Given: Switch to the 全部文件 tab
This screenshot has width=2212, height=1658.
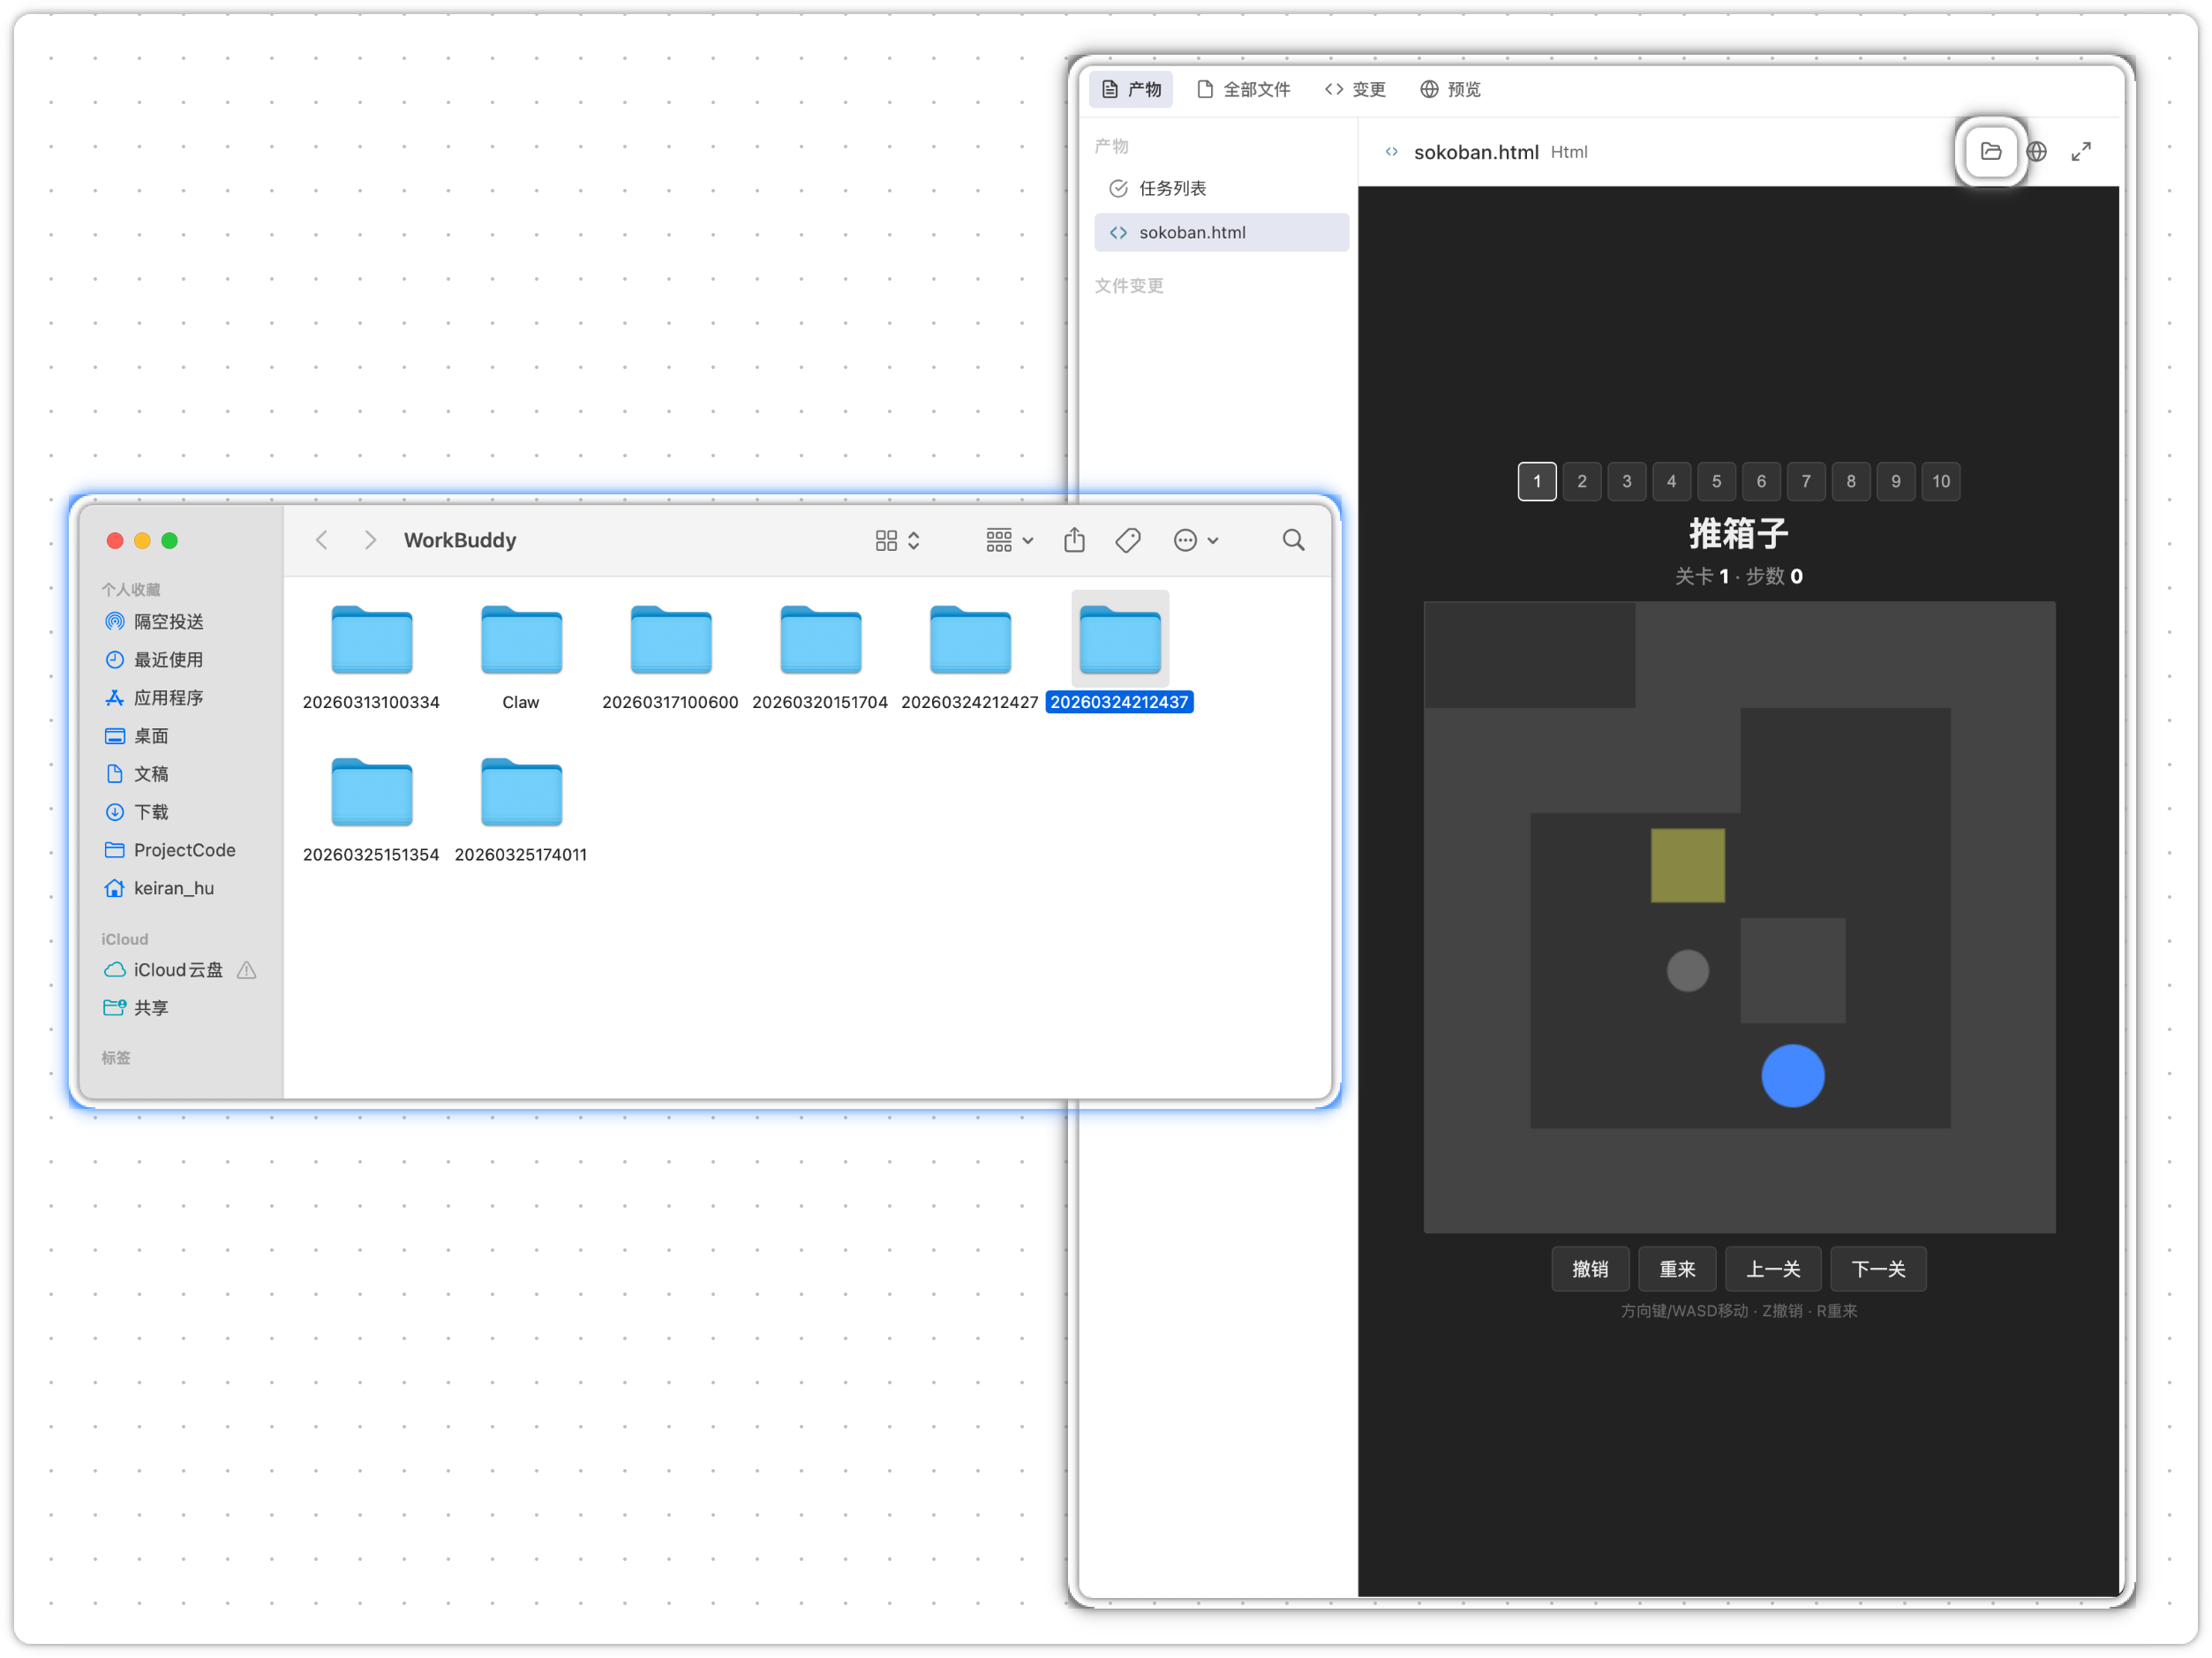Looking at the screenshot, I should [1243, 90].
